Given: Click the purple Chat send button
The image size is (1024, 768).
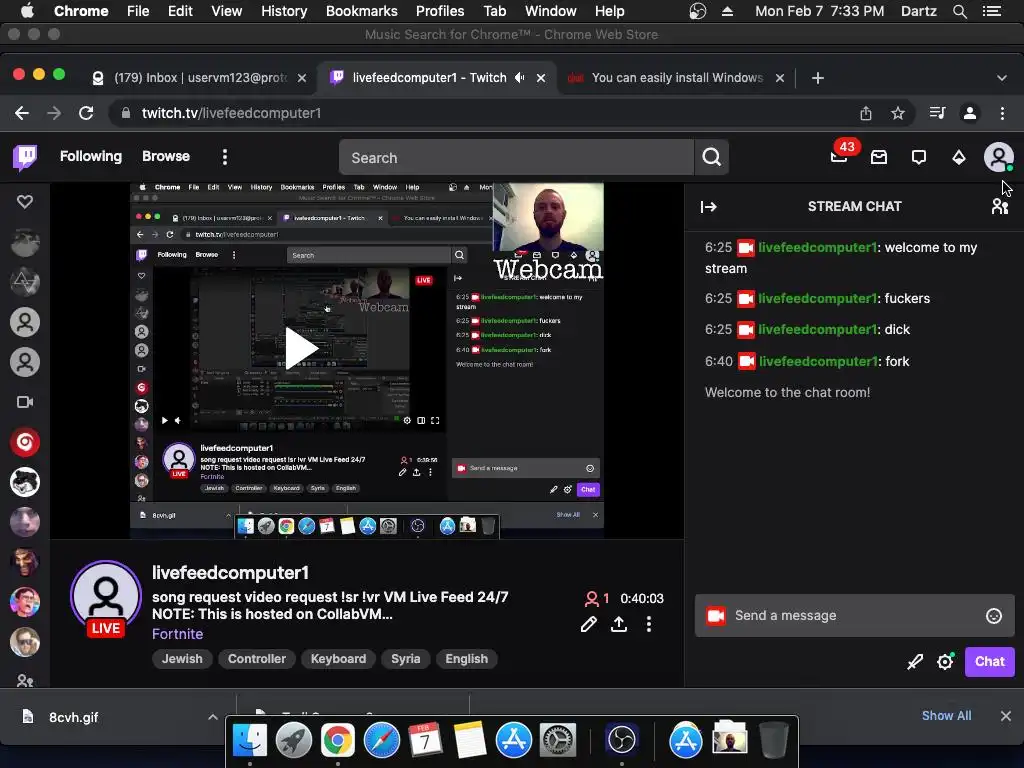Looking at the screenshot, I should [989, 662].
